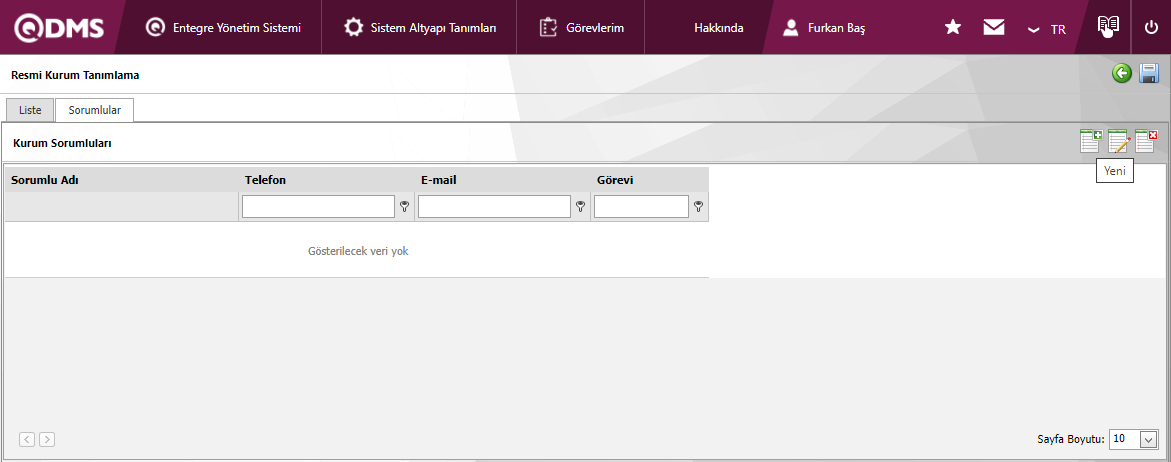This screenshot has height=462, width=1171.
Task: Open the help book icon
Action: click(x=1108, y=26)
